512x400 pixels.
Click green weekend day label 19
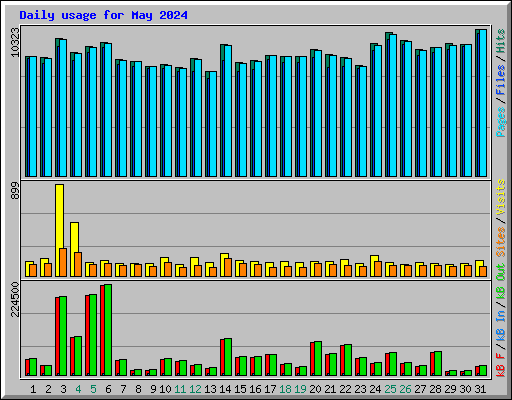[x=300, y=389]
